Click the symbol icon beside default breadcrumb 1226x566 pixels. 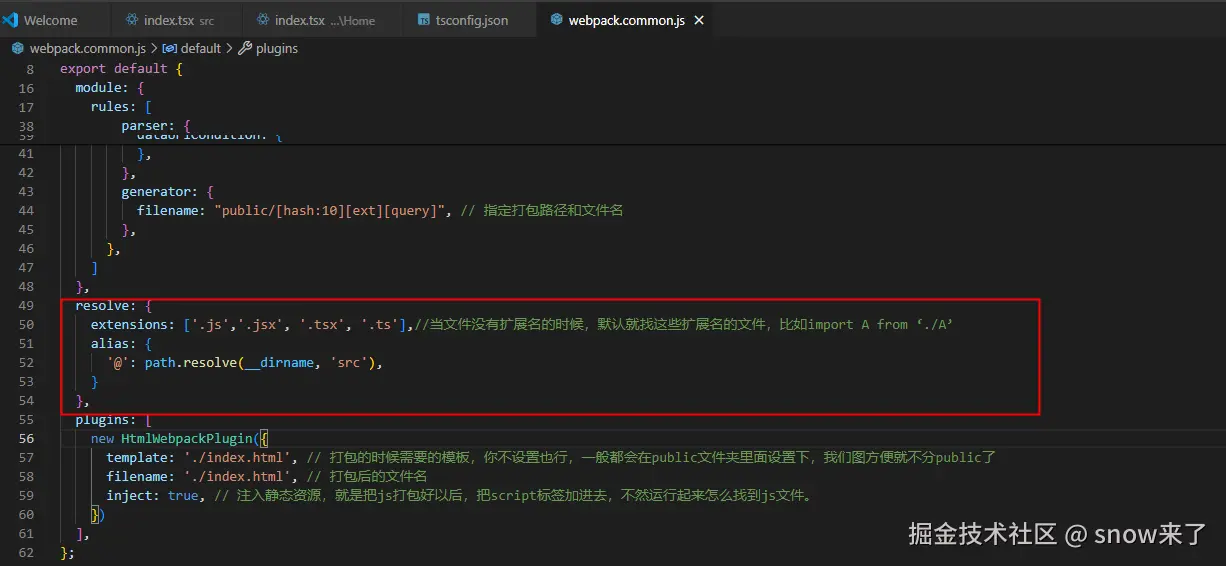170,48
